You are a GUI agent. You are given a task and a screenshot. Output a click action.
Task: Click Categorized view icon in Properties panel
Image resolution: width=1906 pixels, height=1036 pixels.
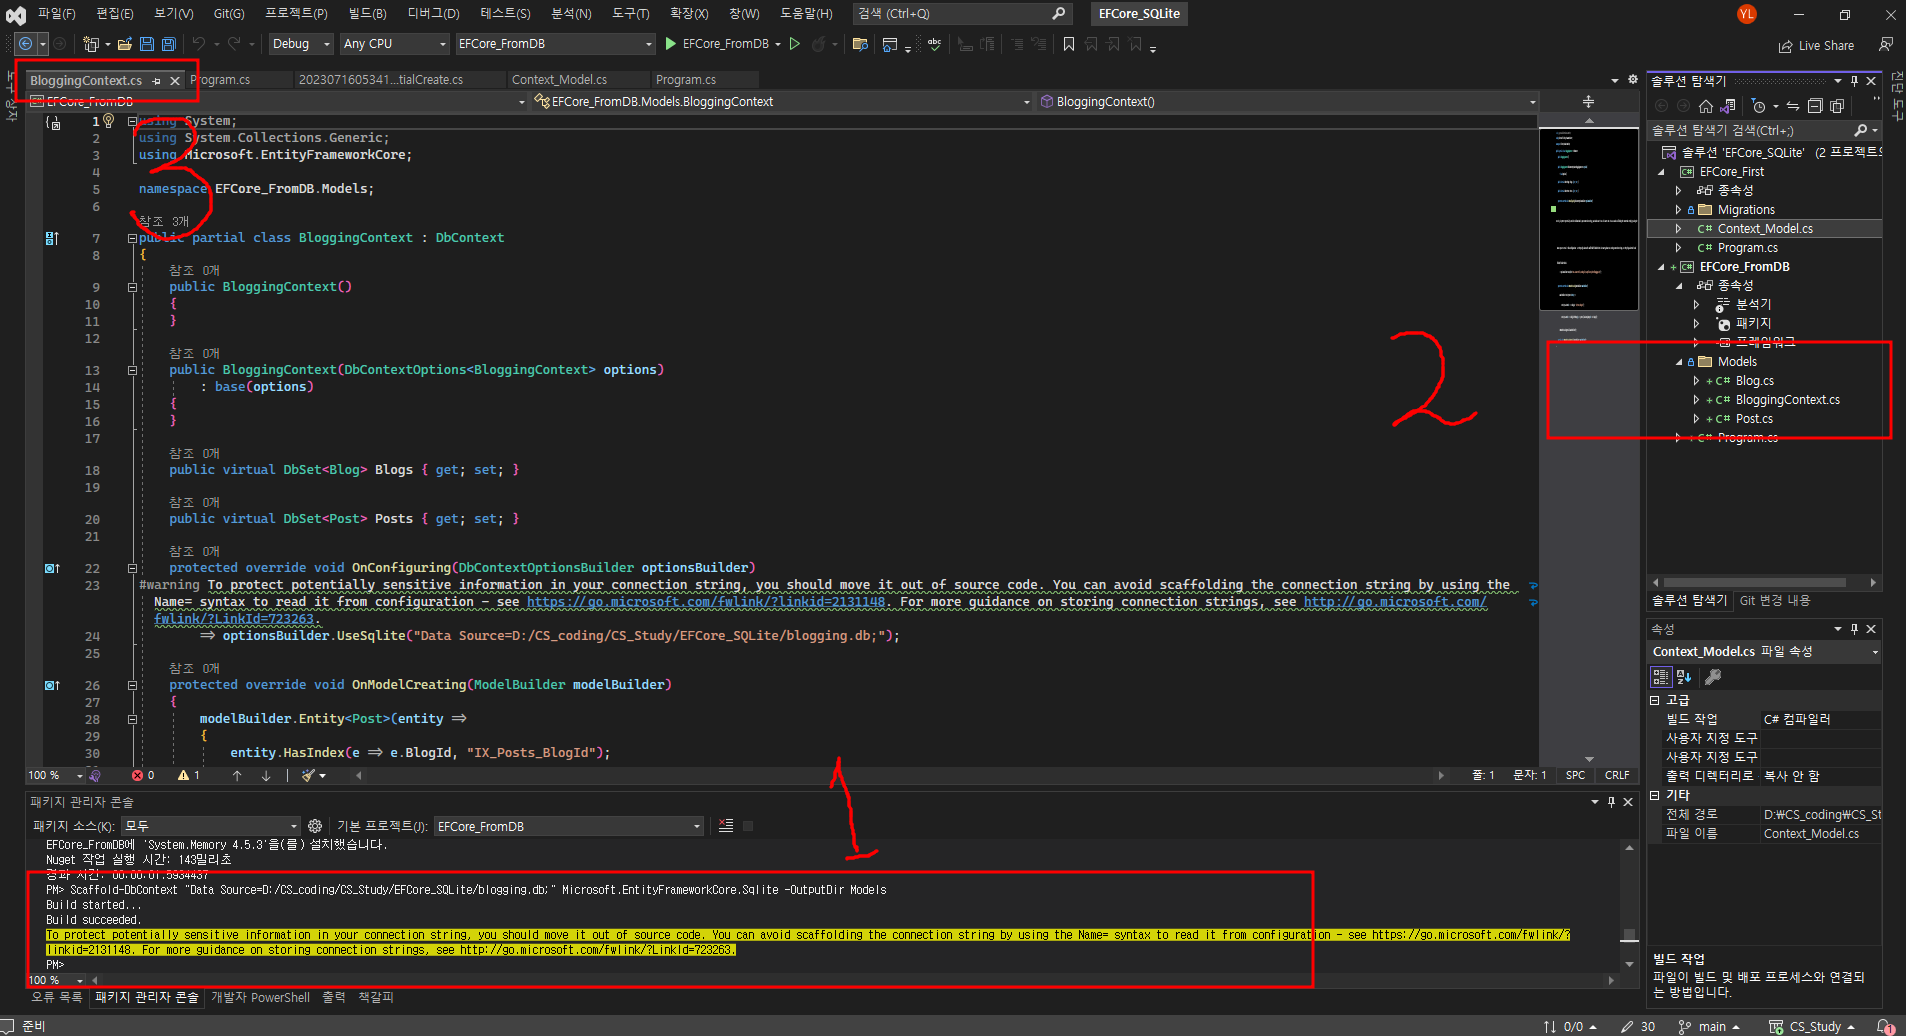tap(1661, 677)
